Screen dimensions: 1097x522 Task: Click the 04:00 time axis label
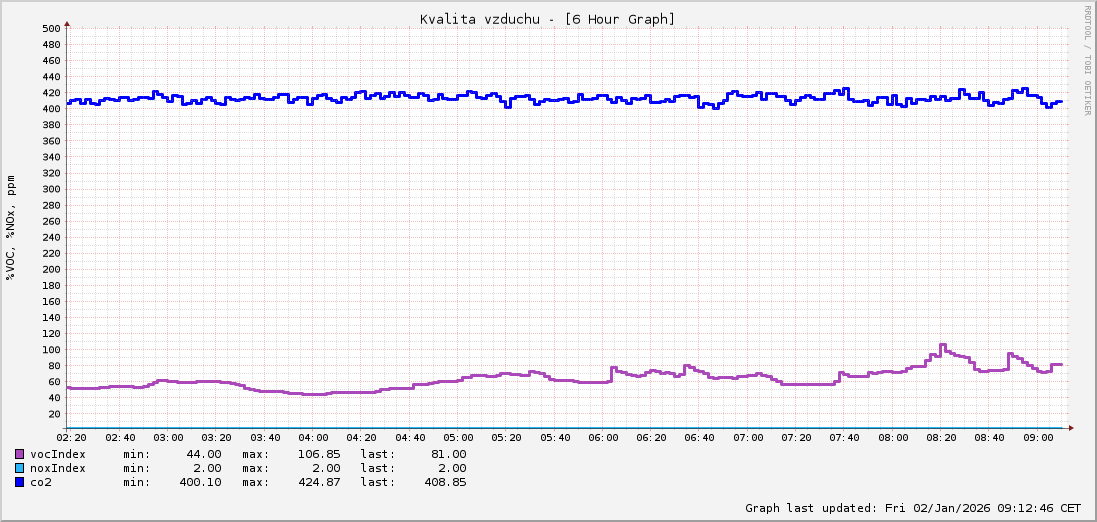tap(313, 438)
